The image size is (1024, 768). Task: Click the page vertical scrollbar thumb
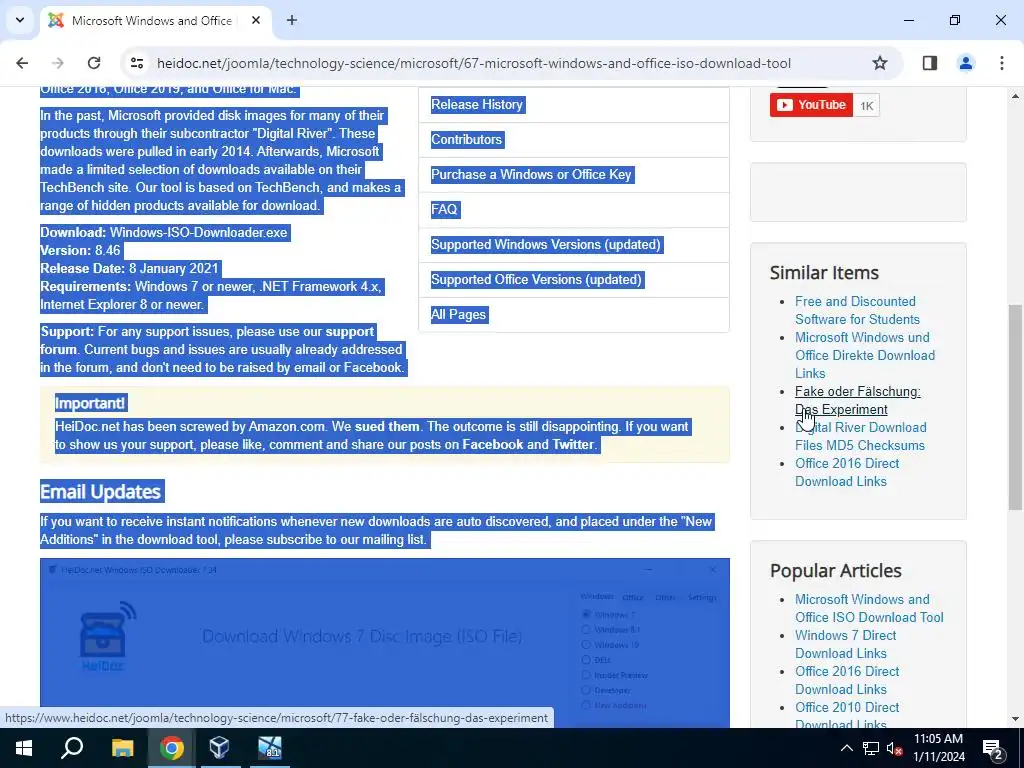pyautogui.click(x=1015, y=407)
